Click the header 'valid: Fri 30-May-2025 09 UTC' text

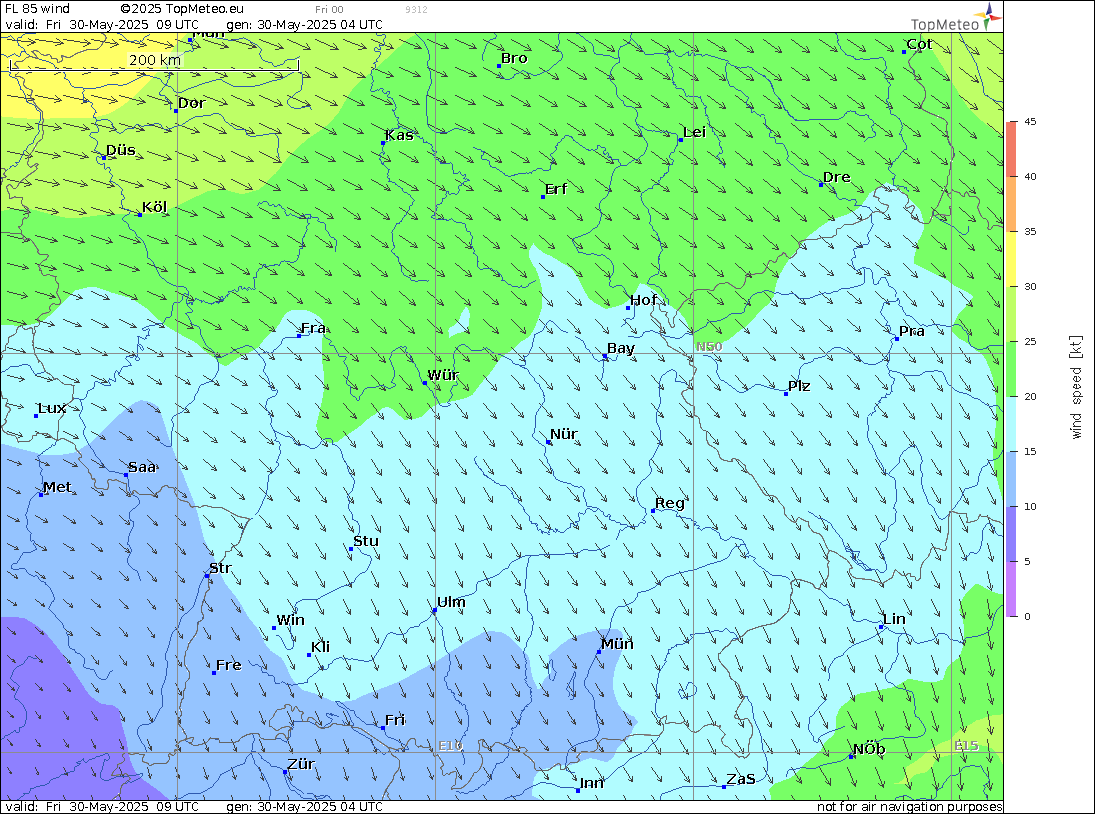[x=102, y=24]
